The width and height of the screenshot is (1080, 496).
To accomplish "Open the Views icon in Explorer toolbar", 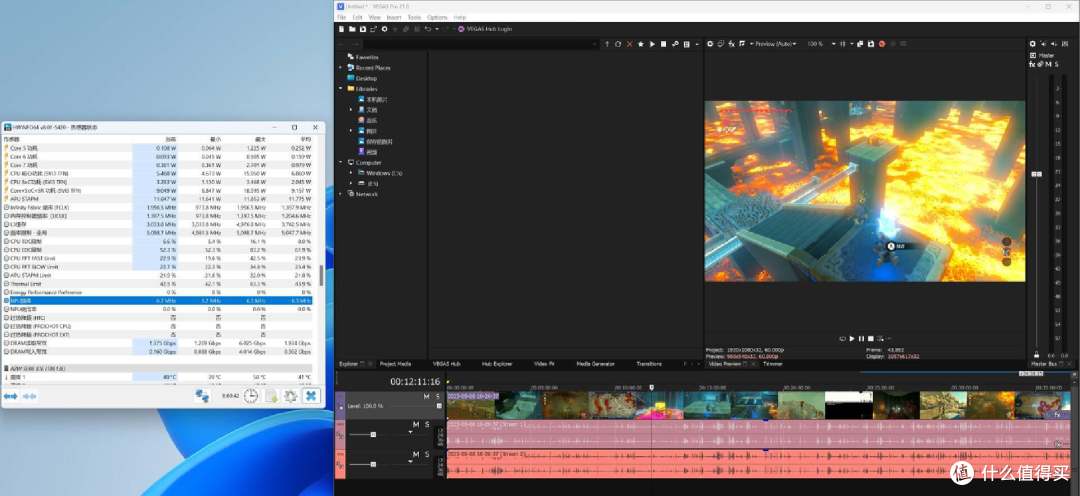I will tap(686, 44).
